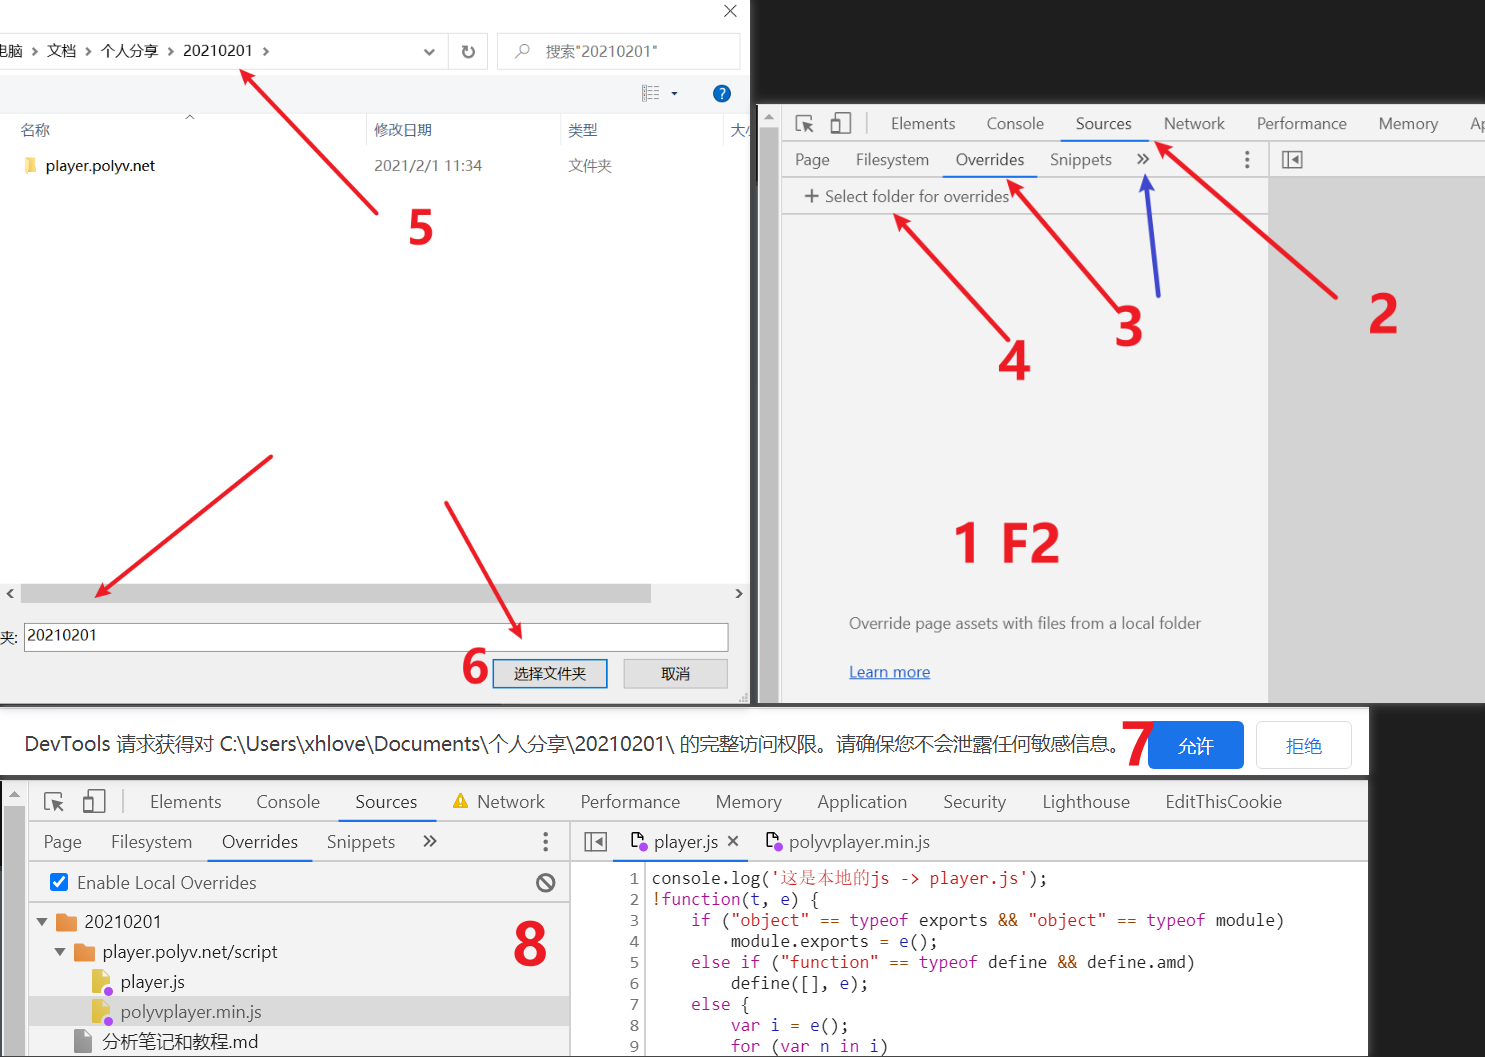
Task: Hide navigator icon in lower editor pane
Action: (595, 842)
